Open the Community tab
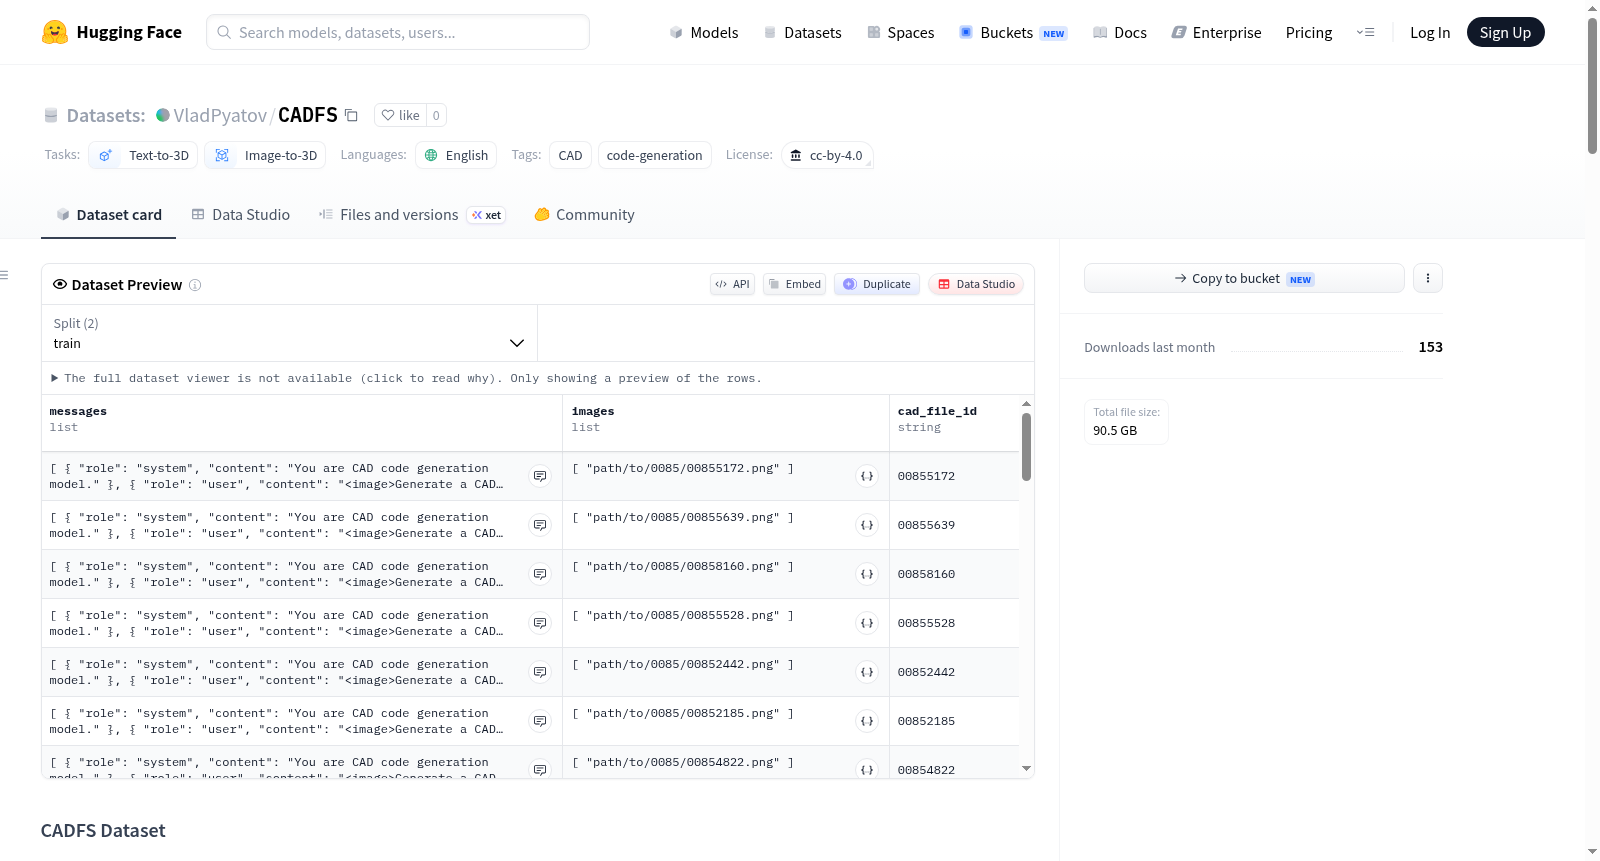Image resolution: width=1600 pixels, height=861 pixels. coord(584,215)
